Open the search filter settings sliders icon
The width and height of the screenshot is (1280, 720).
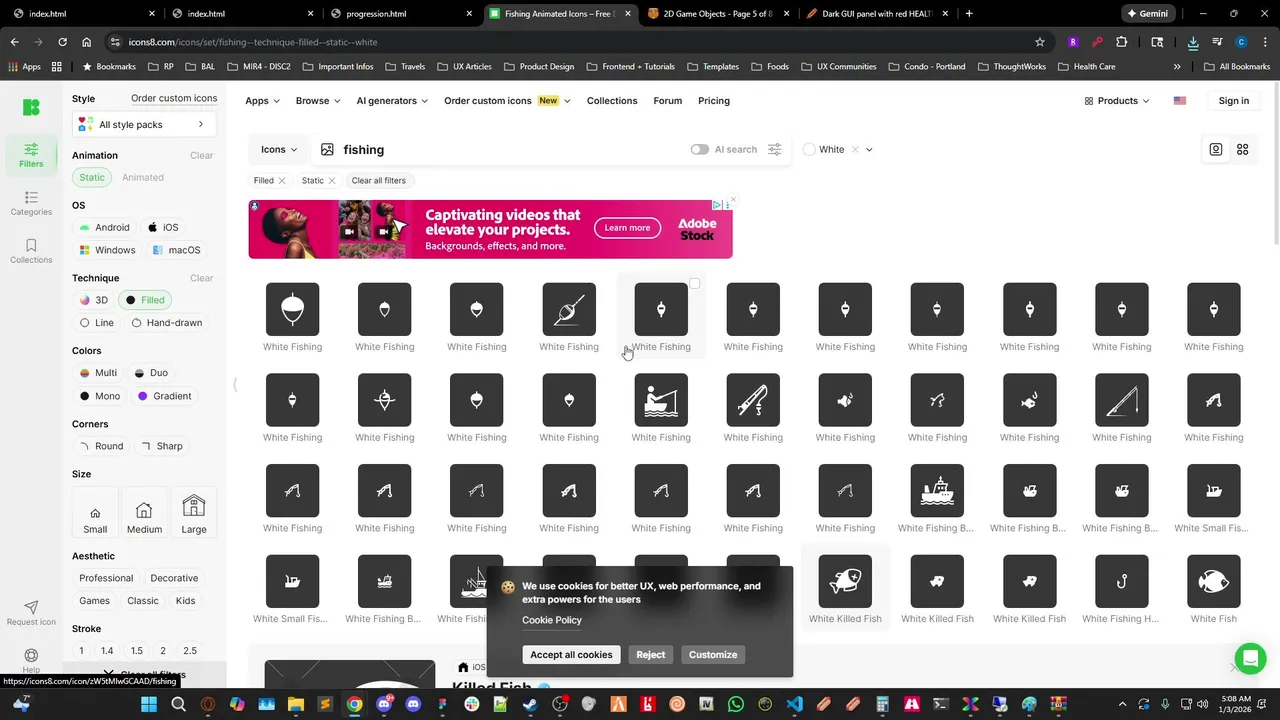(x=774, y=149)
